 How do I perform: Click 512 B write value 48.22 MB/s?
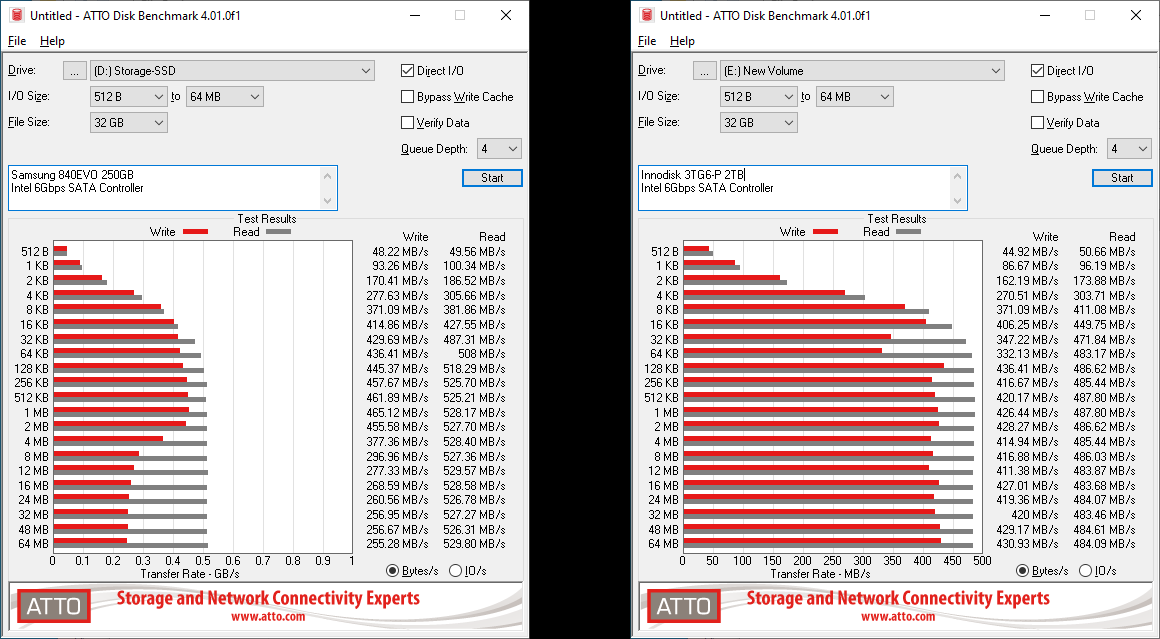coord(400,251)
